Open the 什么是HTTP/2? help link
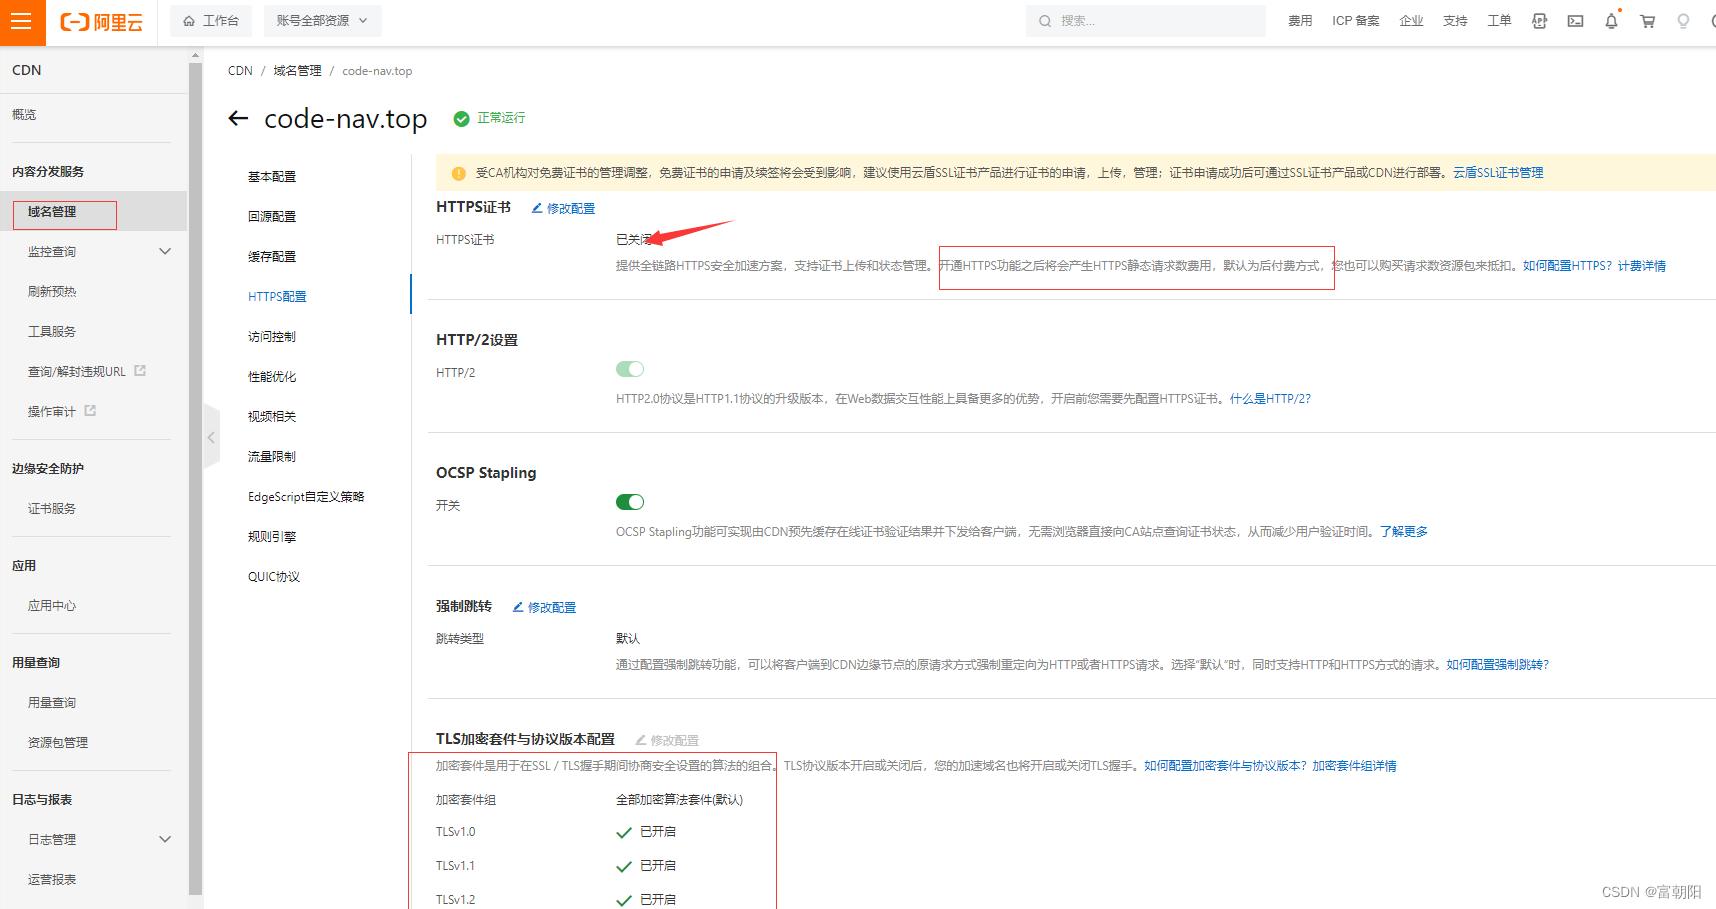The image size is (1716, 909). pyautogui.click(x=1270, y=399)
